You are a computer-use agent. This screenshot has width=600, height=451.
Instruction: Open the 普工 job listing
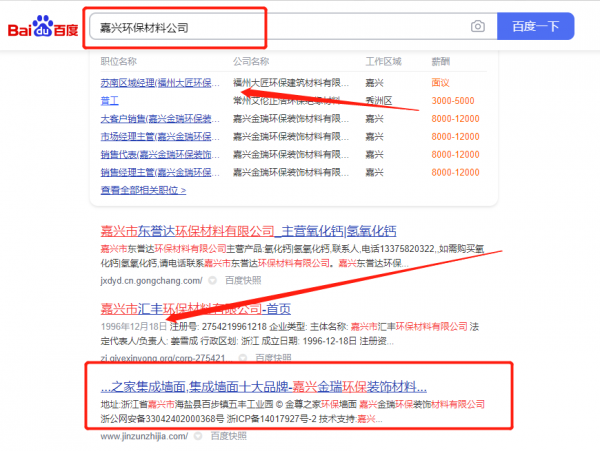(x=109, y=101)
